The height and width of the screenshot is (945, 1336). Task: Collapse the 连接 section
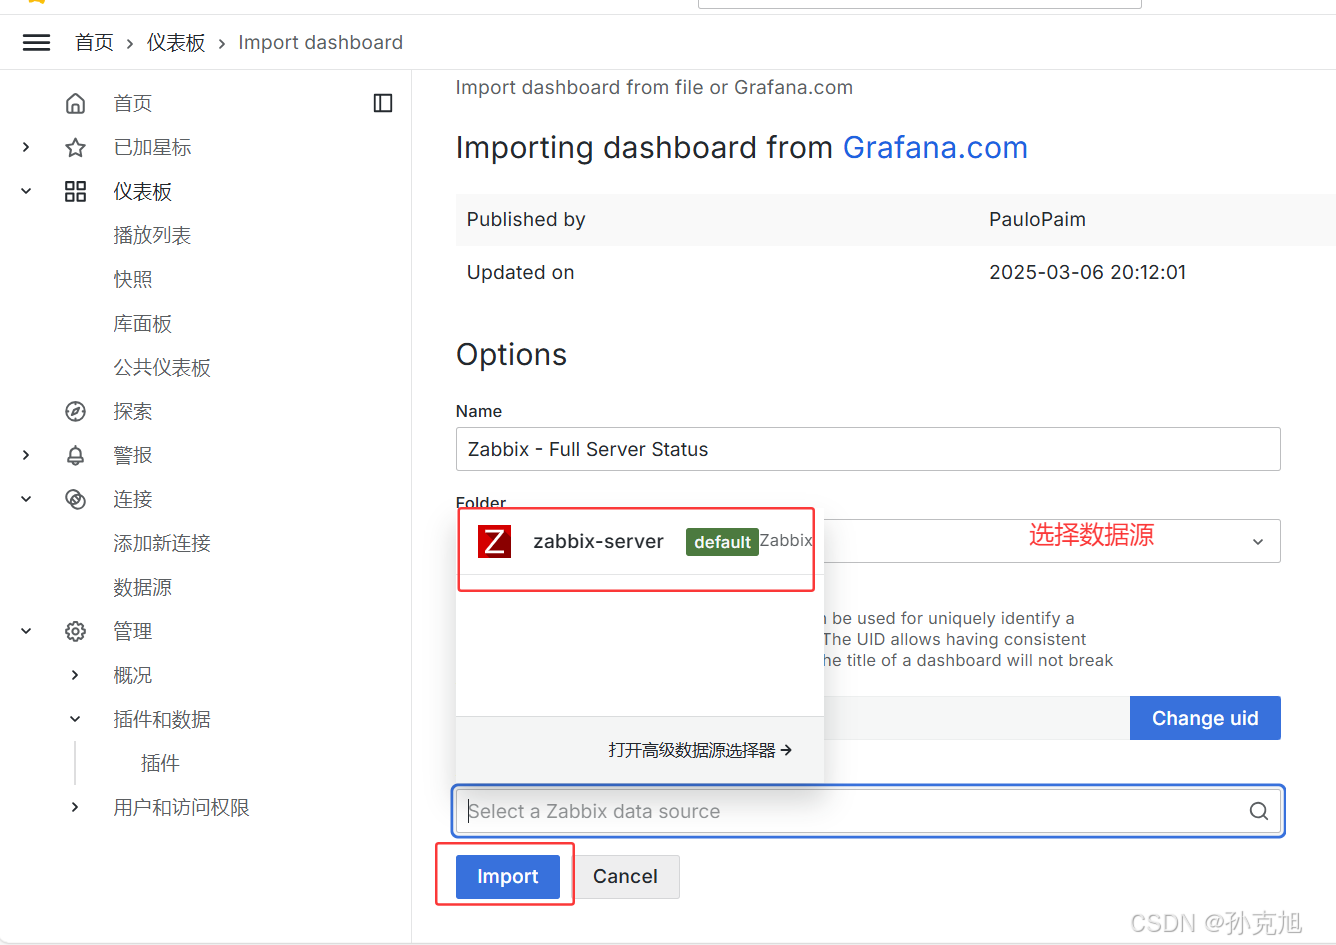(x=26, y=499)
